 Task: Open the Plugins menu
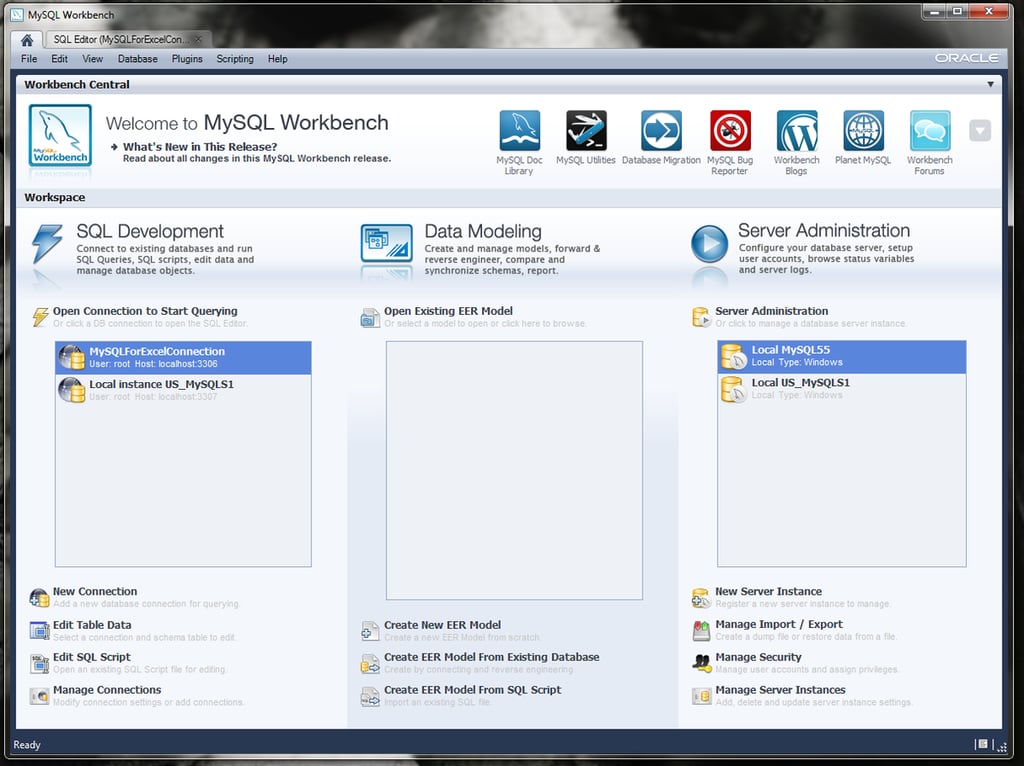tap(187, 59)
